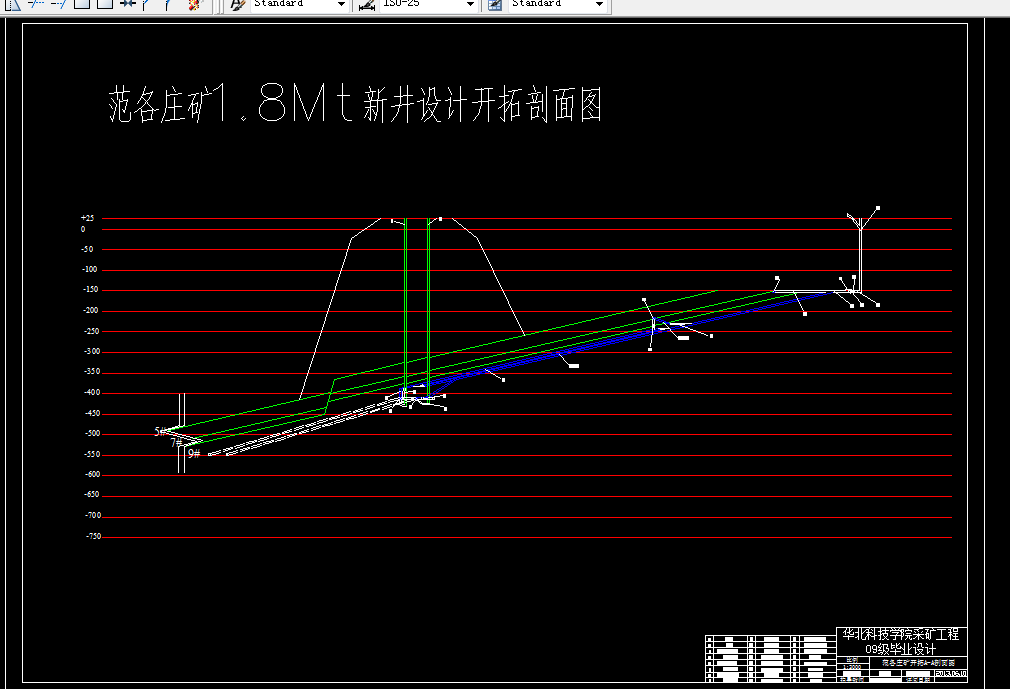Select the -600 elevation label

pyautogui.click(x=92, y=474)
